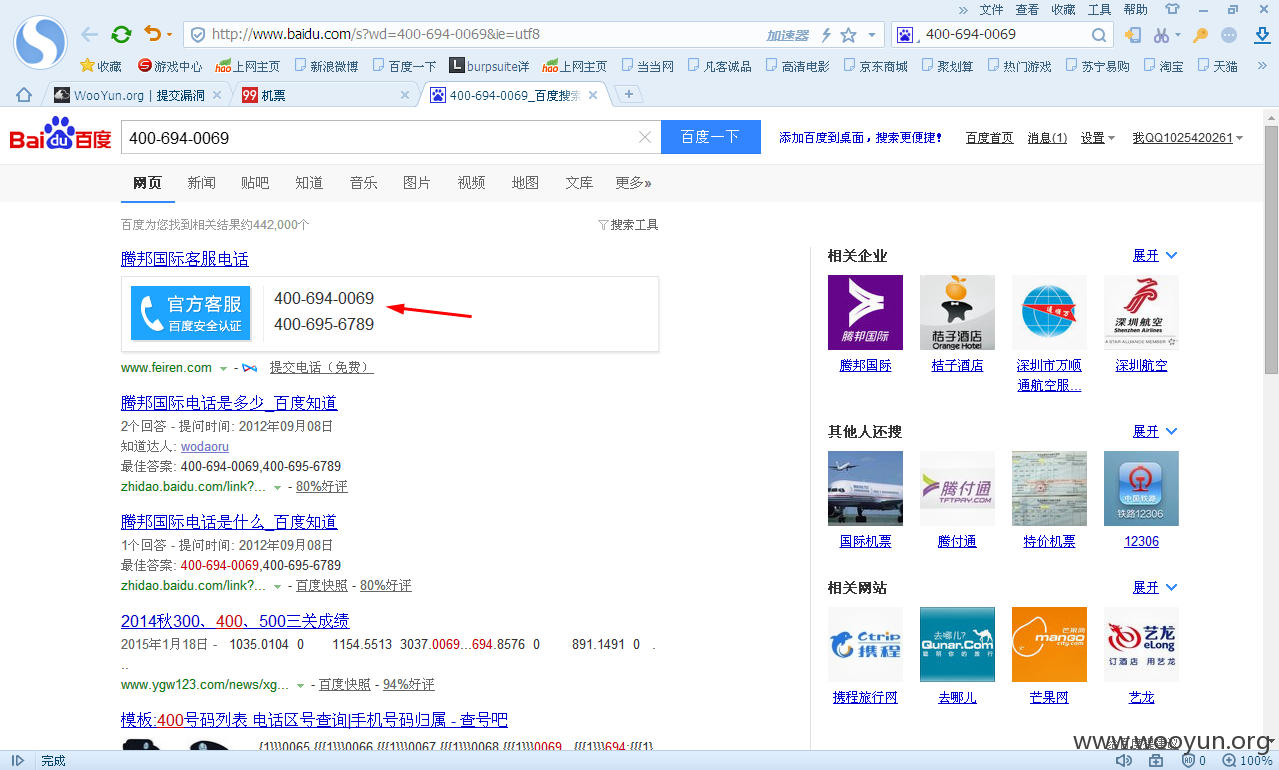
Task: Click the orange sign-in account icon
Action: click(x=1133, y=35)
